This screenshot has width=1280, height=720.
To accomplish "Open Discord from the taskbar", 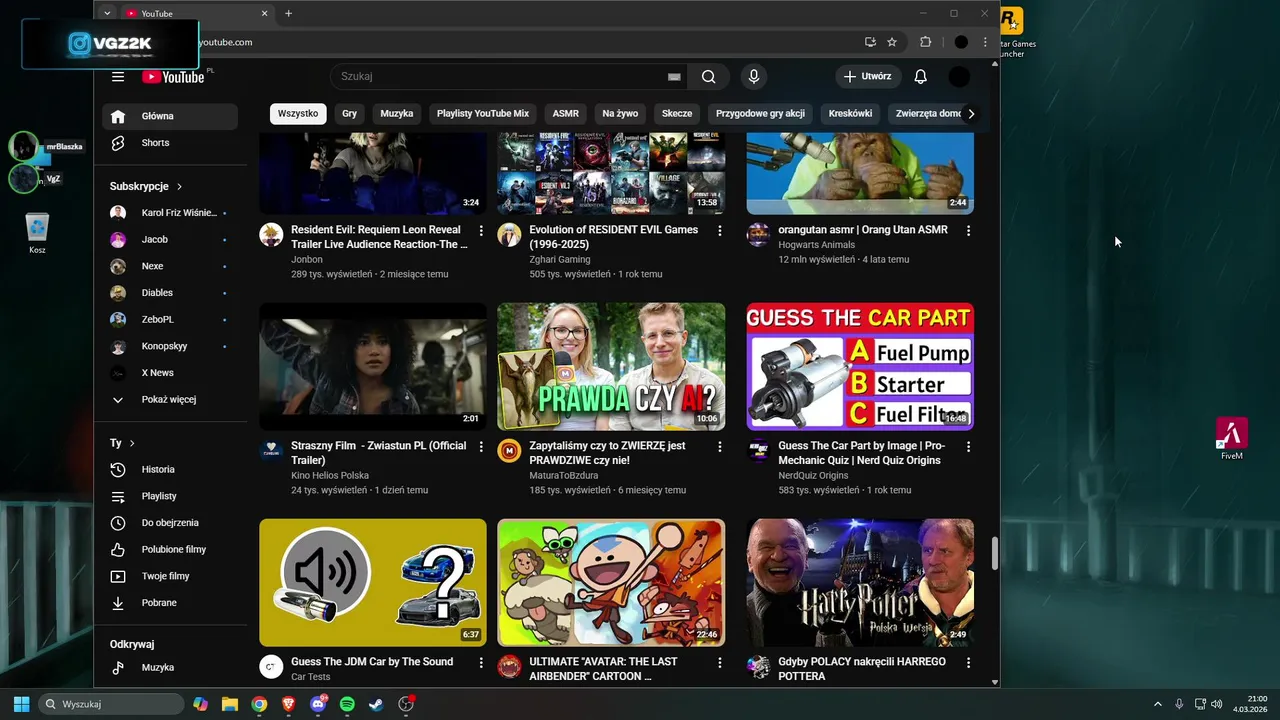I will (318, 704).
